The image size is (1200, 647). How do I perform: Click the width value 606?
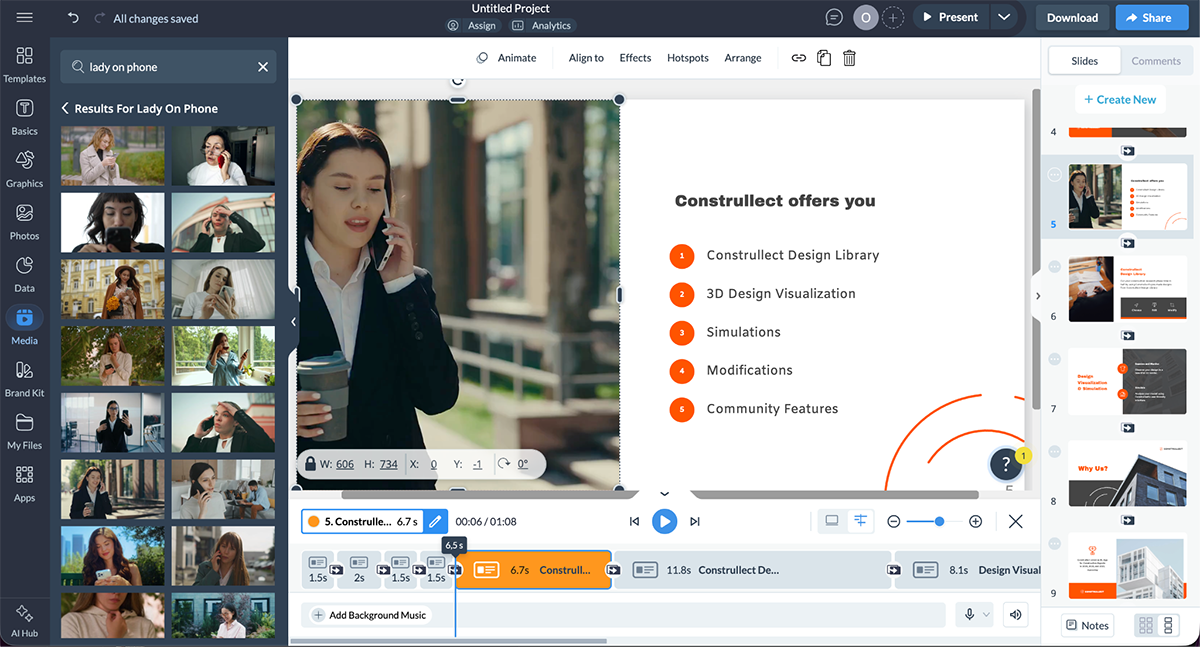click(x=345, y=464)
